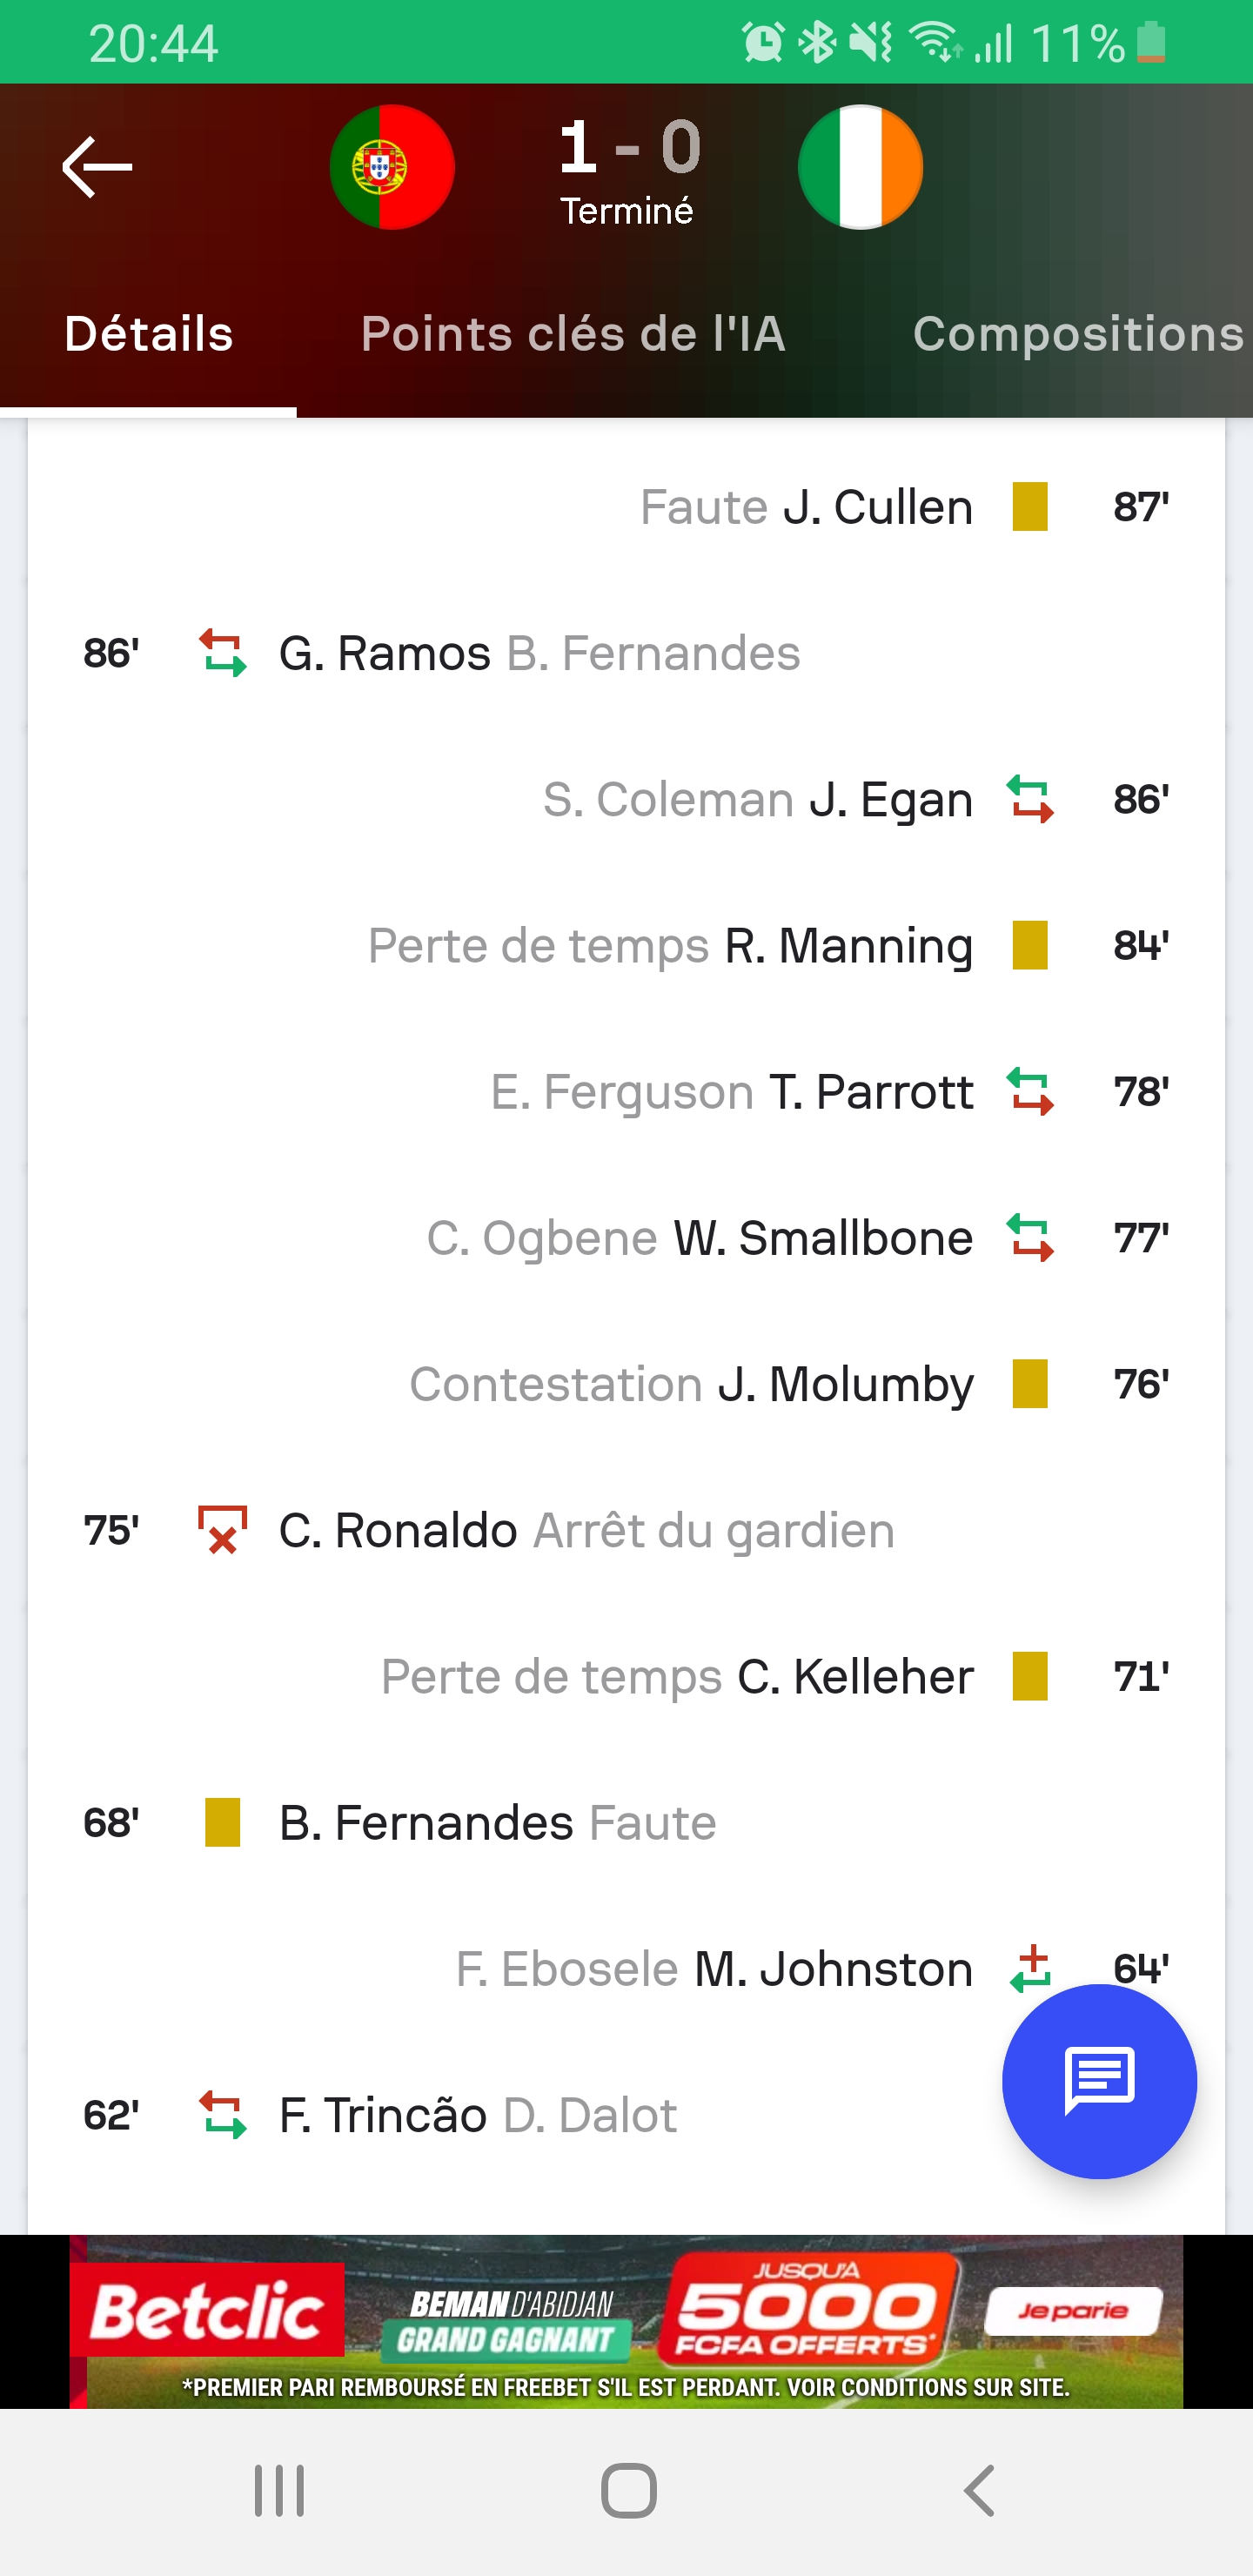This screenshot has width=1253, height=2576.
Task: Open the blue chat bubble button
Action: tap(1098, 2081)
